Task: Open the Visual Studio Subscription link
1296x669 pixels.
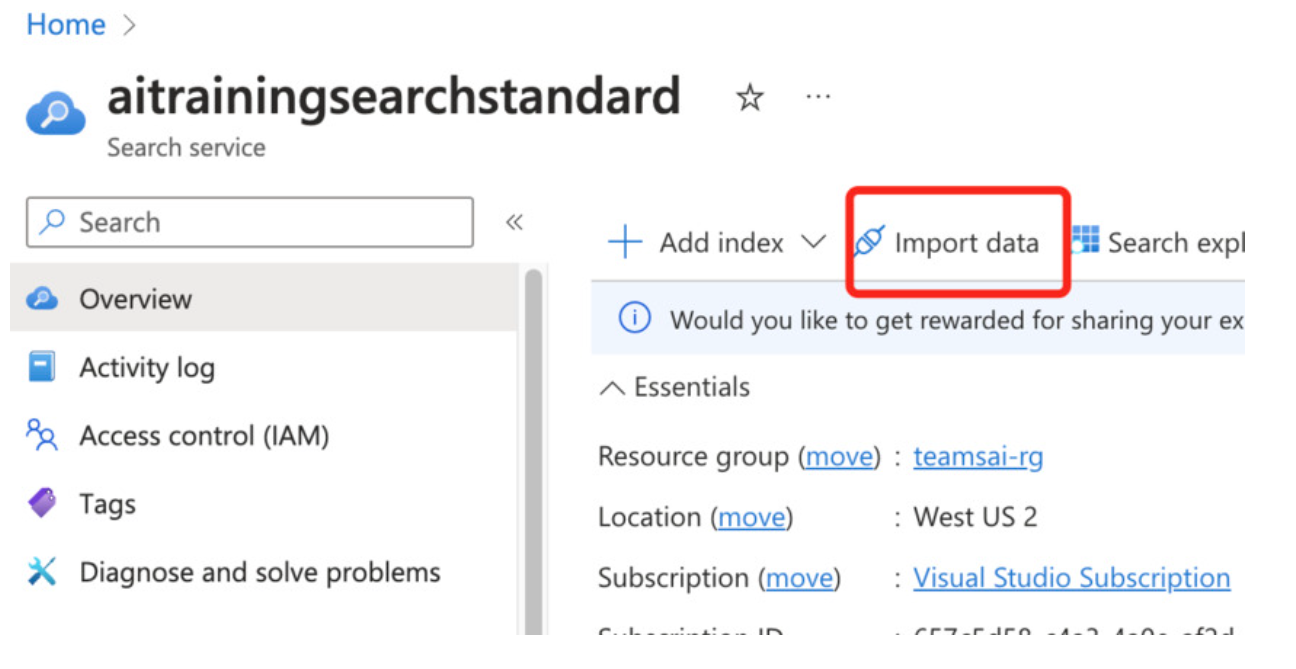Action: pyautogui.click(x=1071, y=578)
